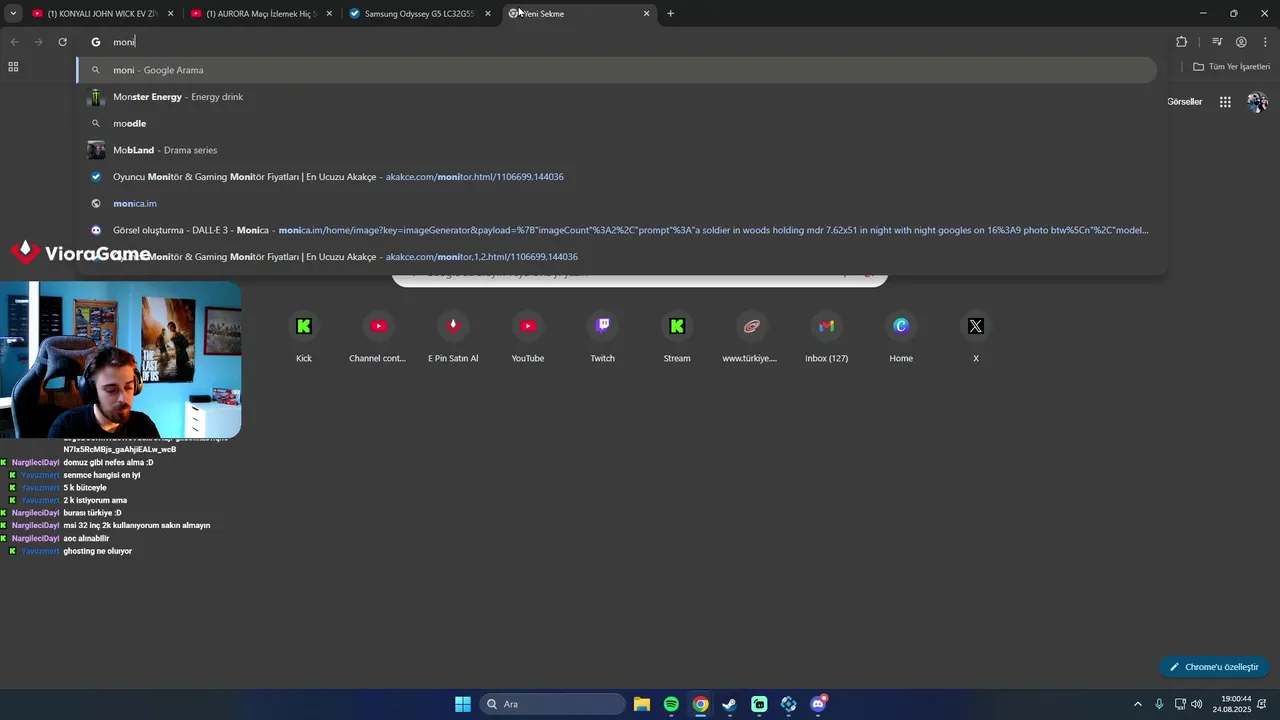
Task: Select 'moni - Google Arama' suggestion
Action: (617, 70)
